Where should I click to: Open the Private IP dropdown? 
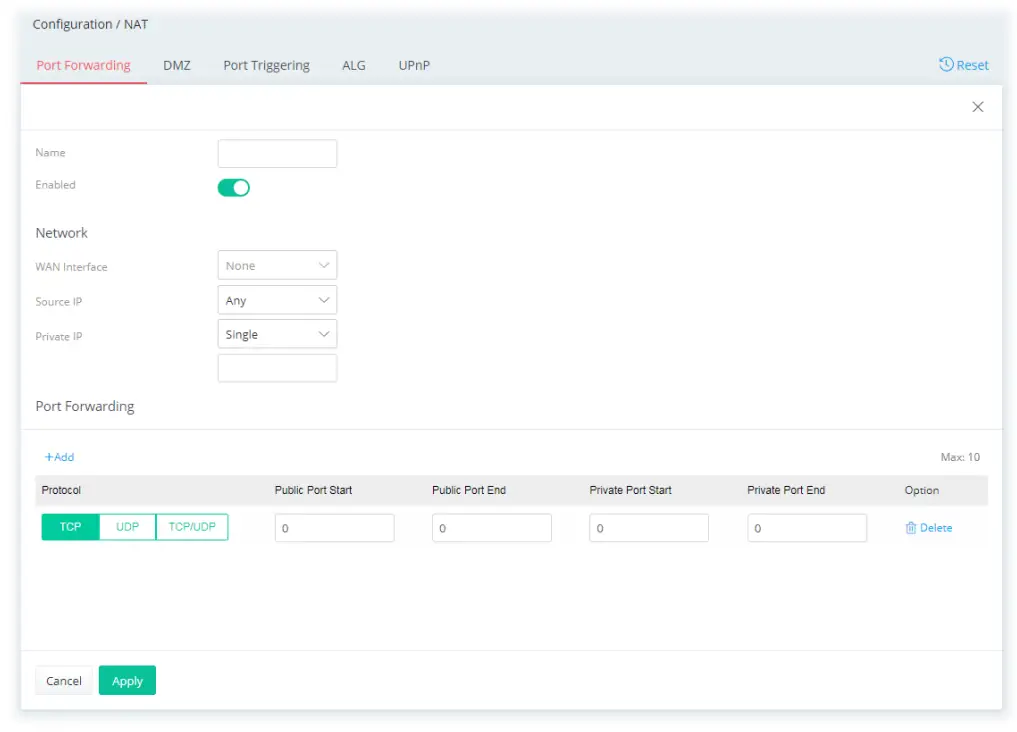coord(277,333)
